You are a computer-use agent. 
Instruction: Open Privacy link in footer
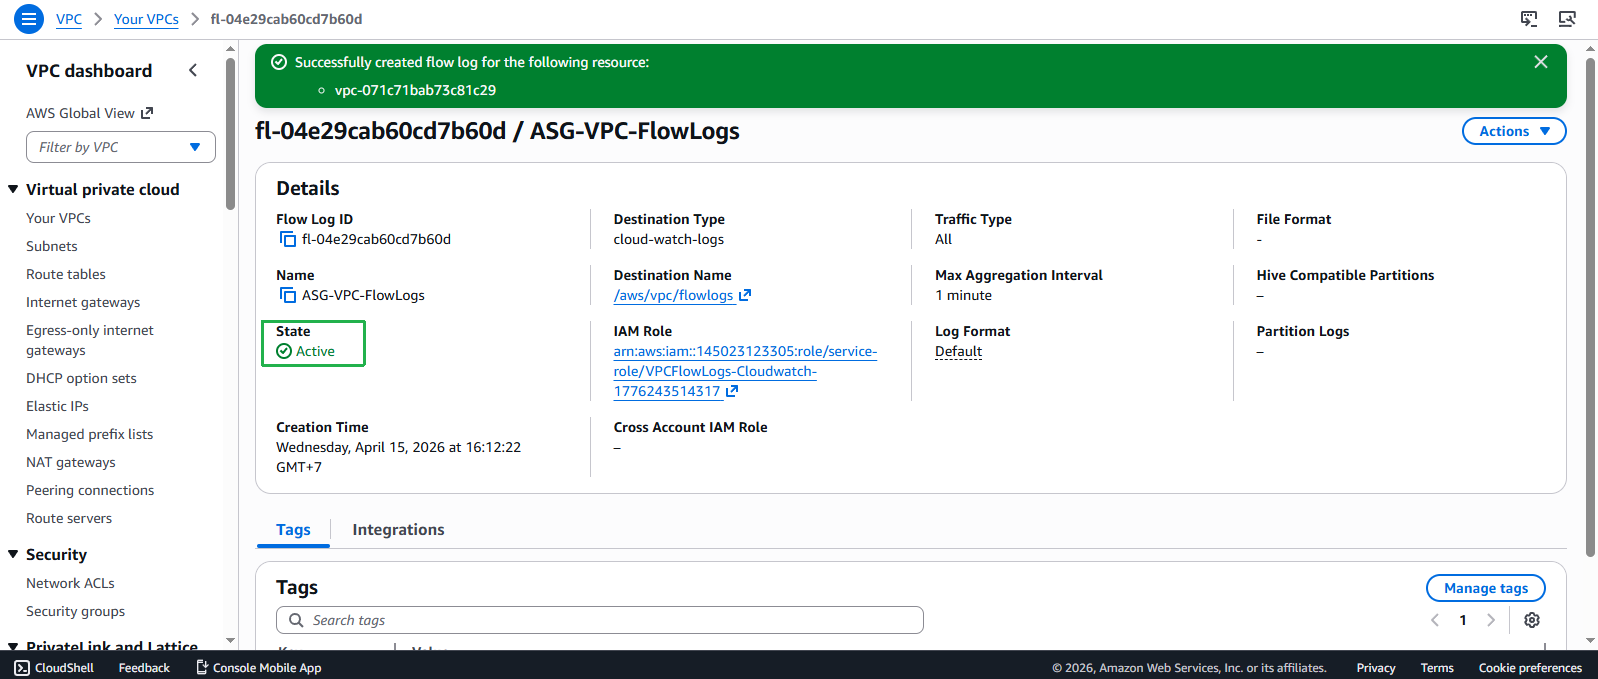point(1376,668)
